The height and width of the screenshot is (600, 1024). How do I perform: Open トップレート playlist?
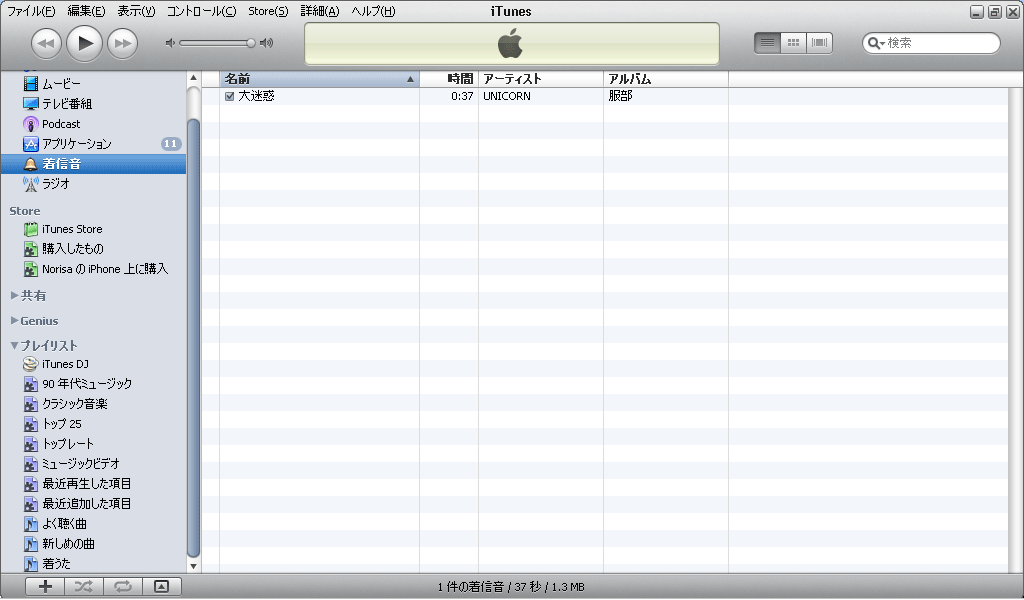[93, 444]
